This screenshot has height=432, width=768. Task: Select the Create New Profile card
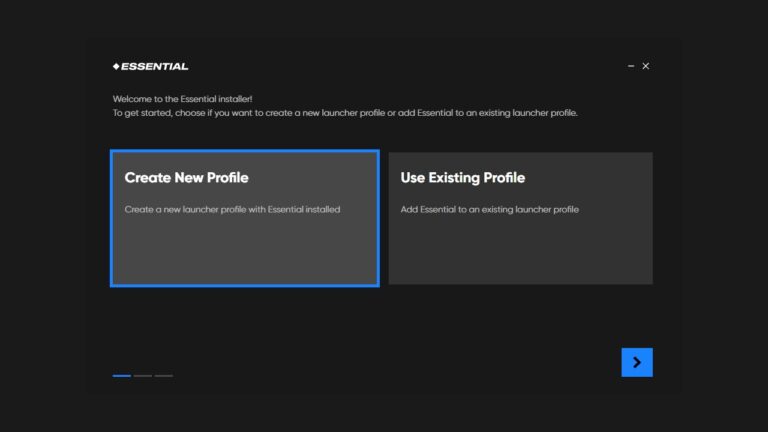[x=245, y=218]
